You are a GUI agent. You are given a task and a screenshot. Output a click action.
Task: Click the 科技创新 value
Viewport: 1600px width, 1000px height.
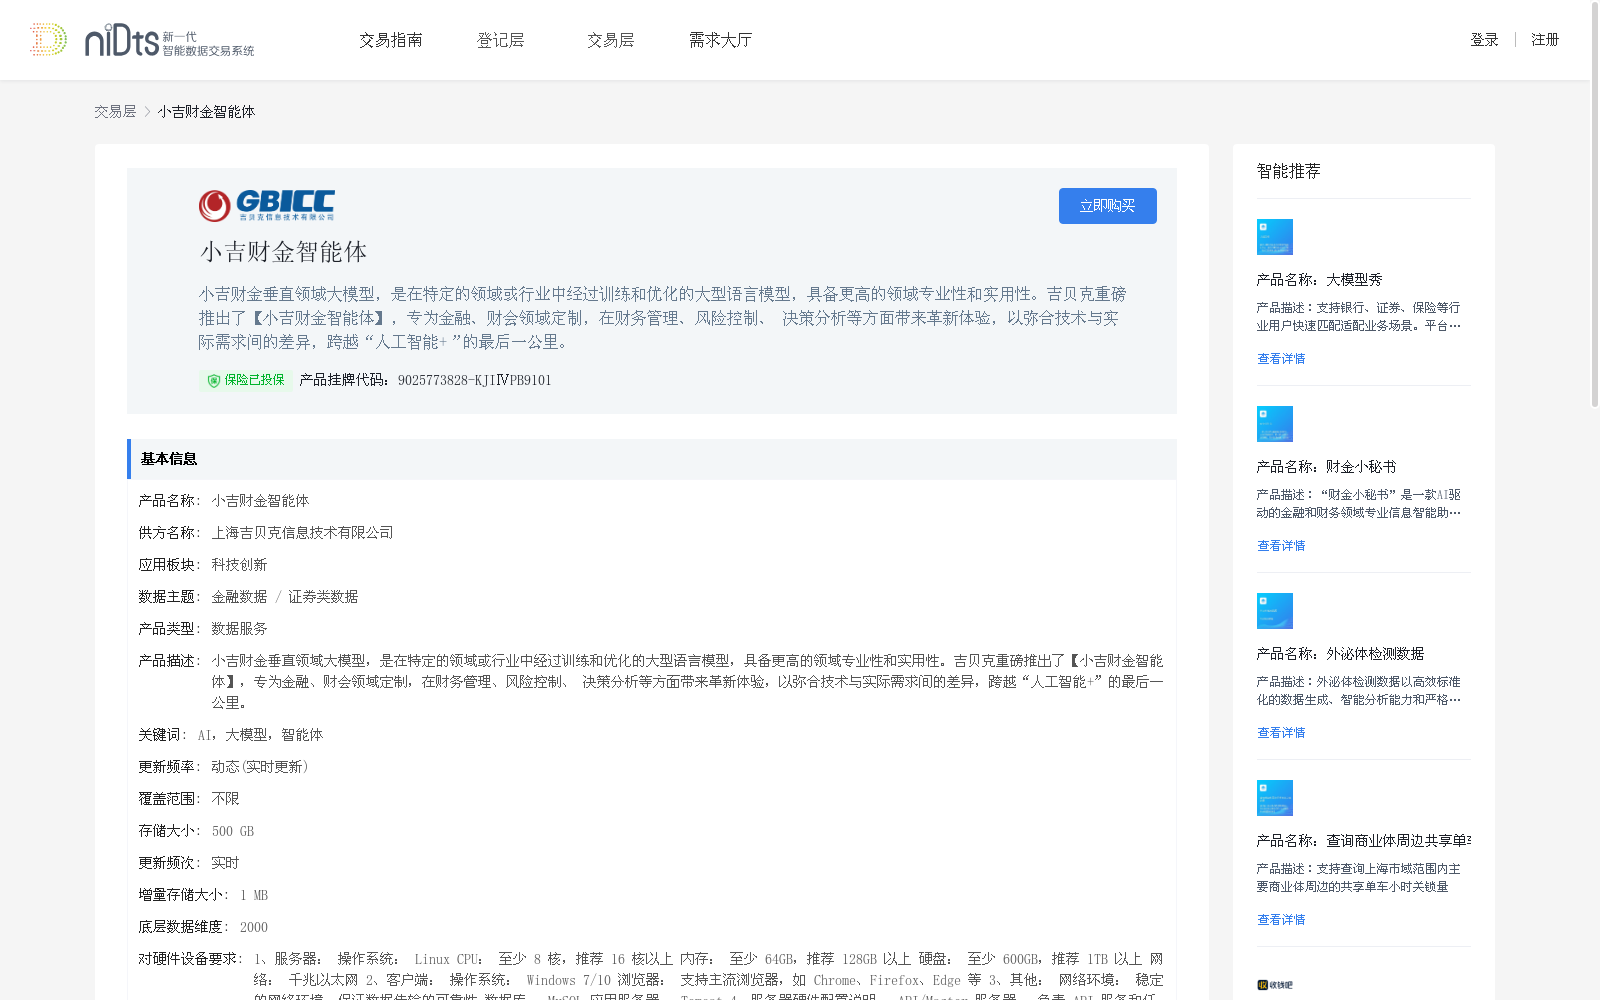pyautogui.click(x=239, y=565)
